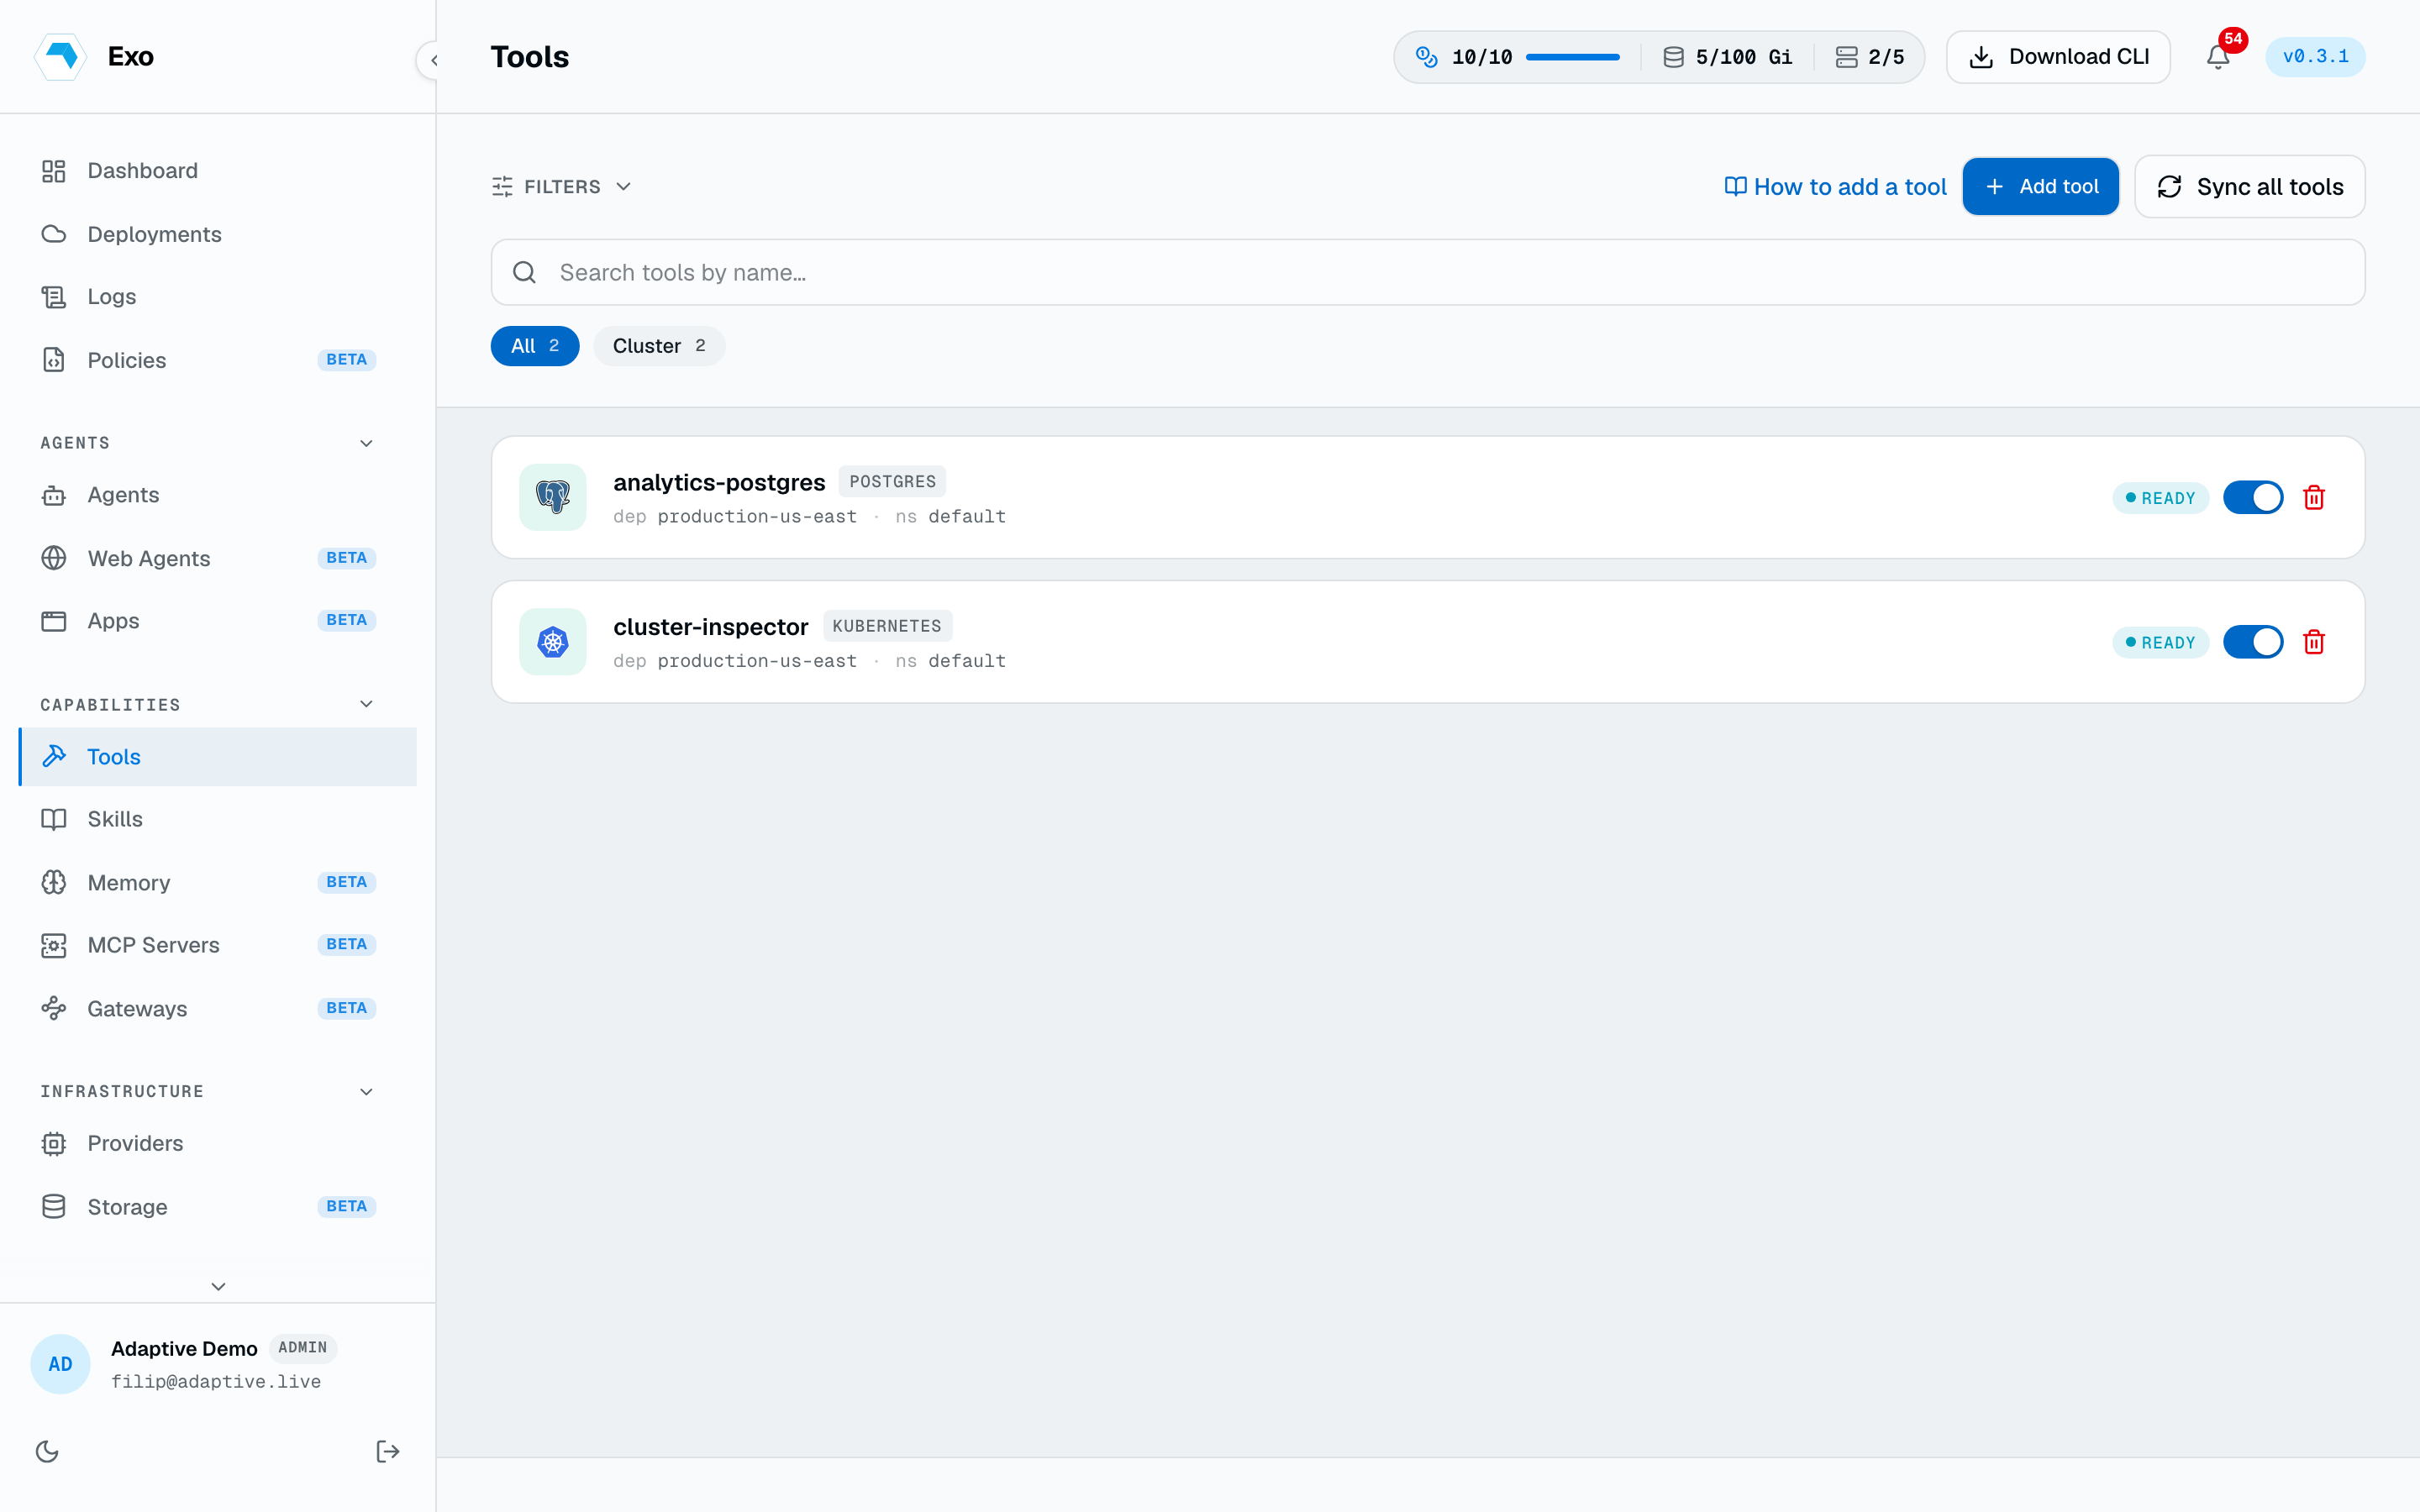Open notifications bell icon
The width and height of the screenshot is (2420, 1512).
2217,57
